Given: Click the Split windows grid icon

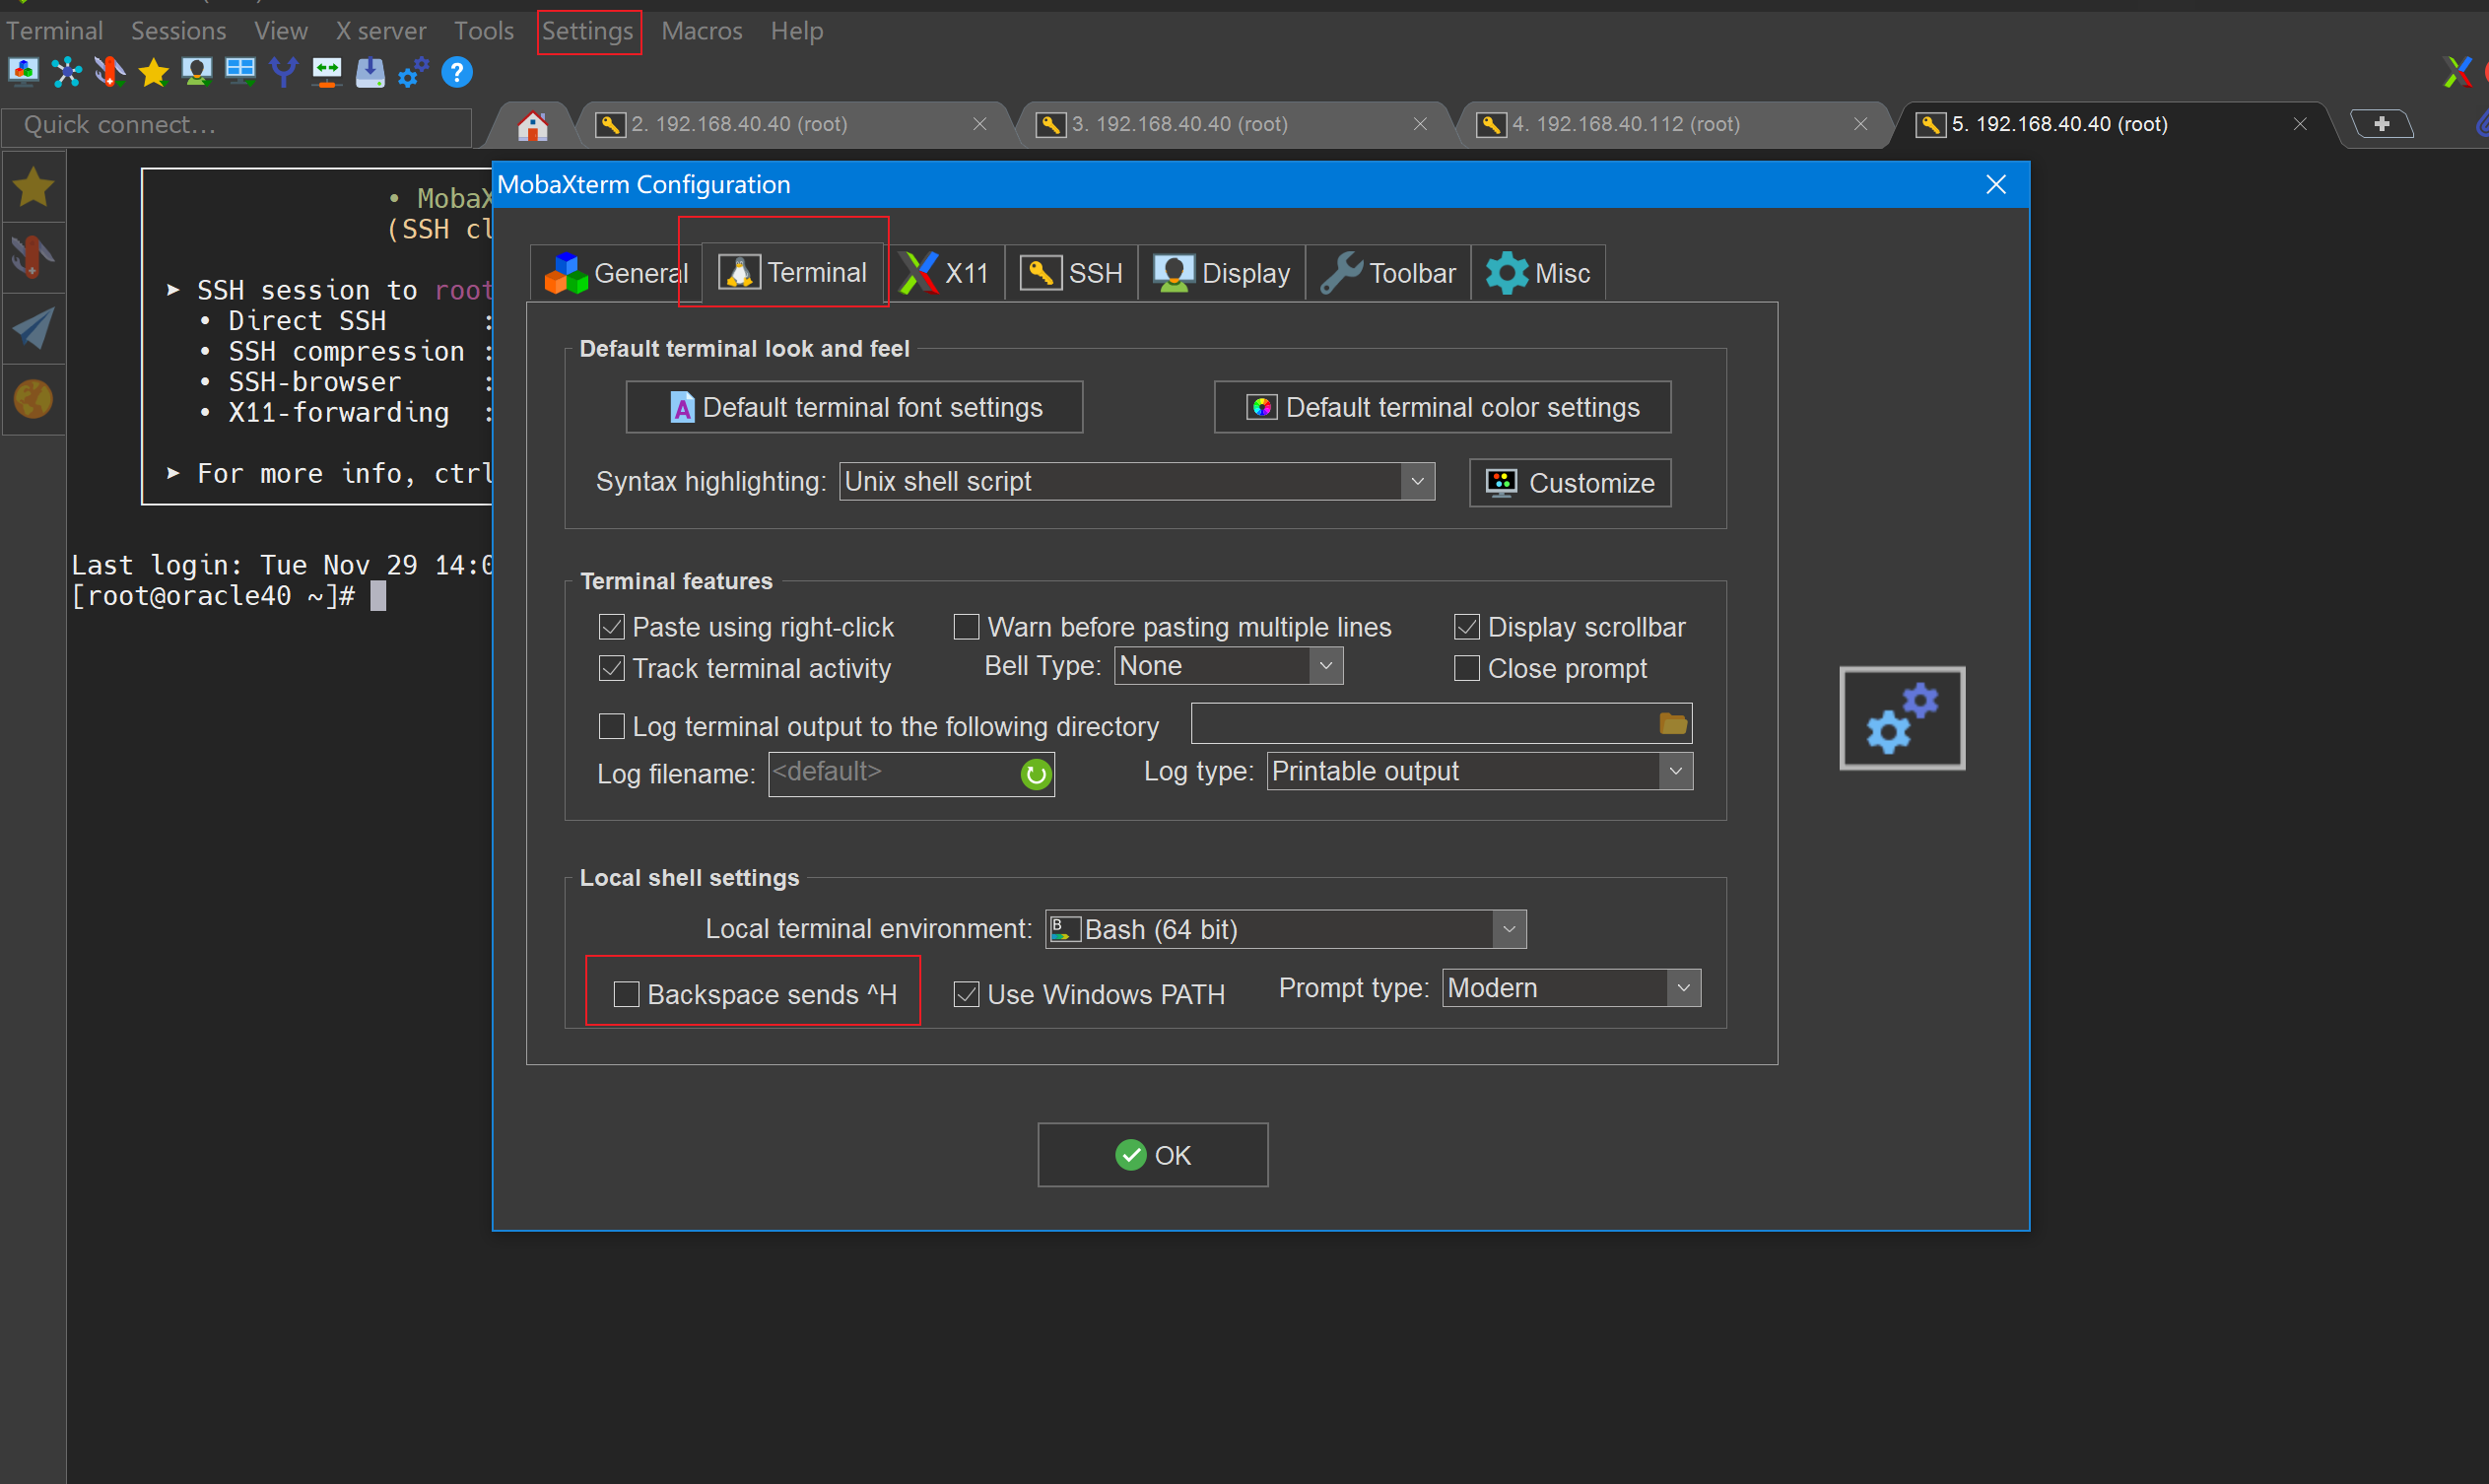Looking at the screenshot, I should tap(240, 72).
